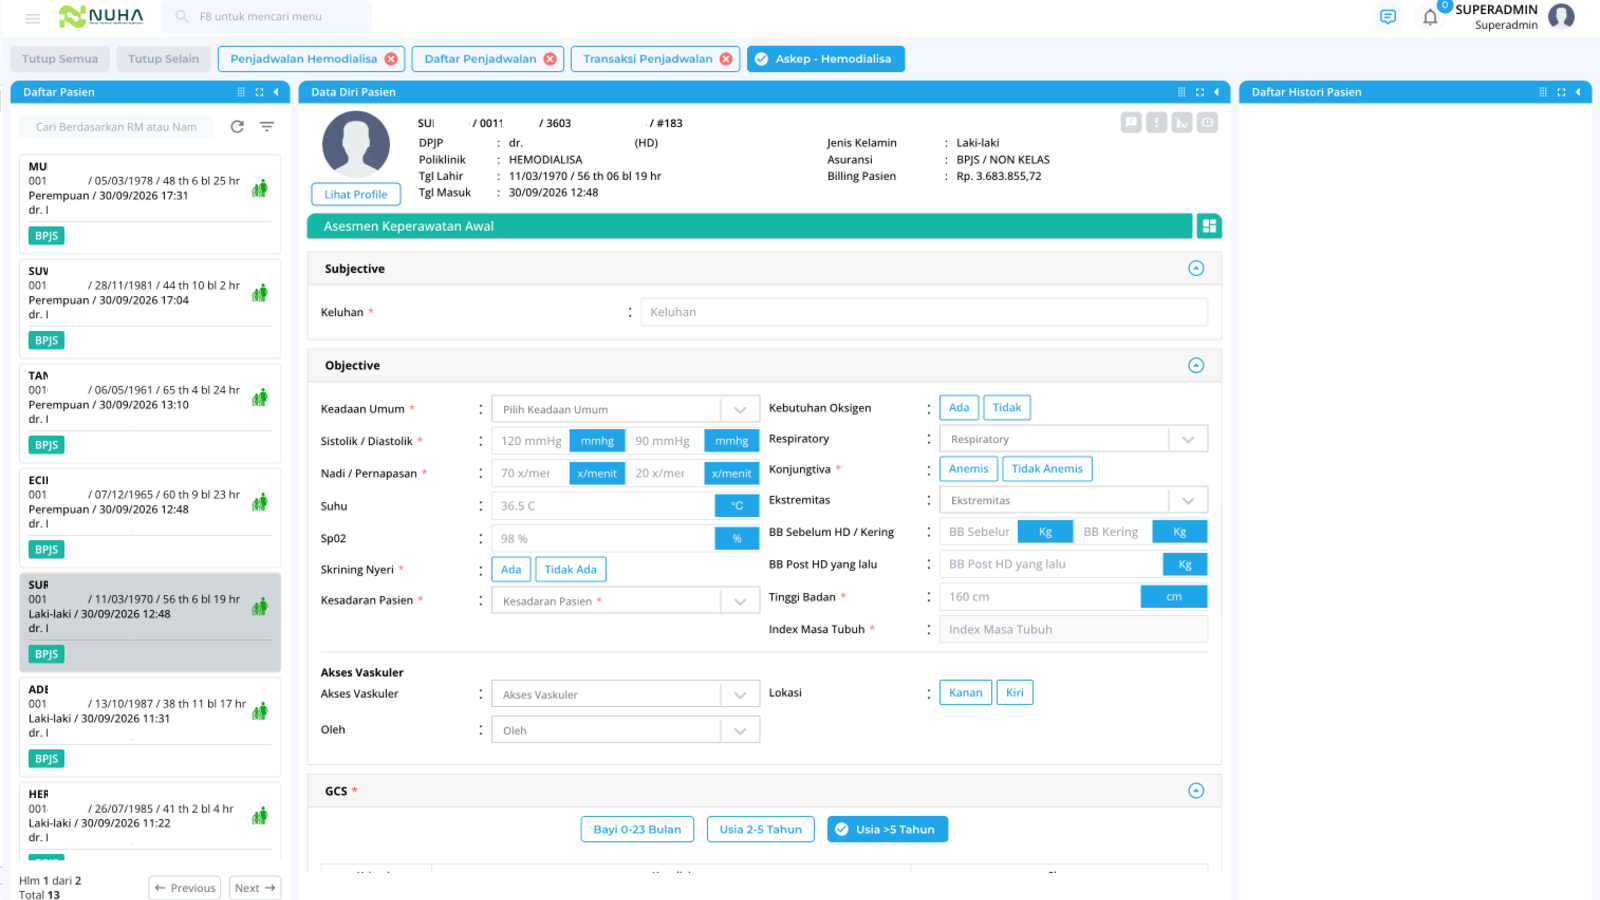Open the hamburger menu next to NUHA logo
The image size is (1600, 900).
coord(32,18)
